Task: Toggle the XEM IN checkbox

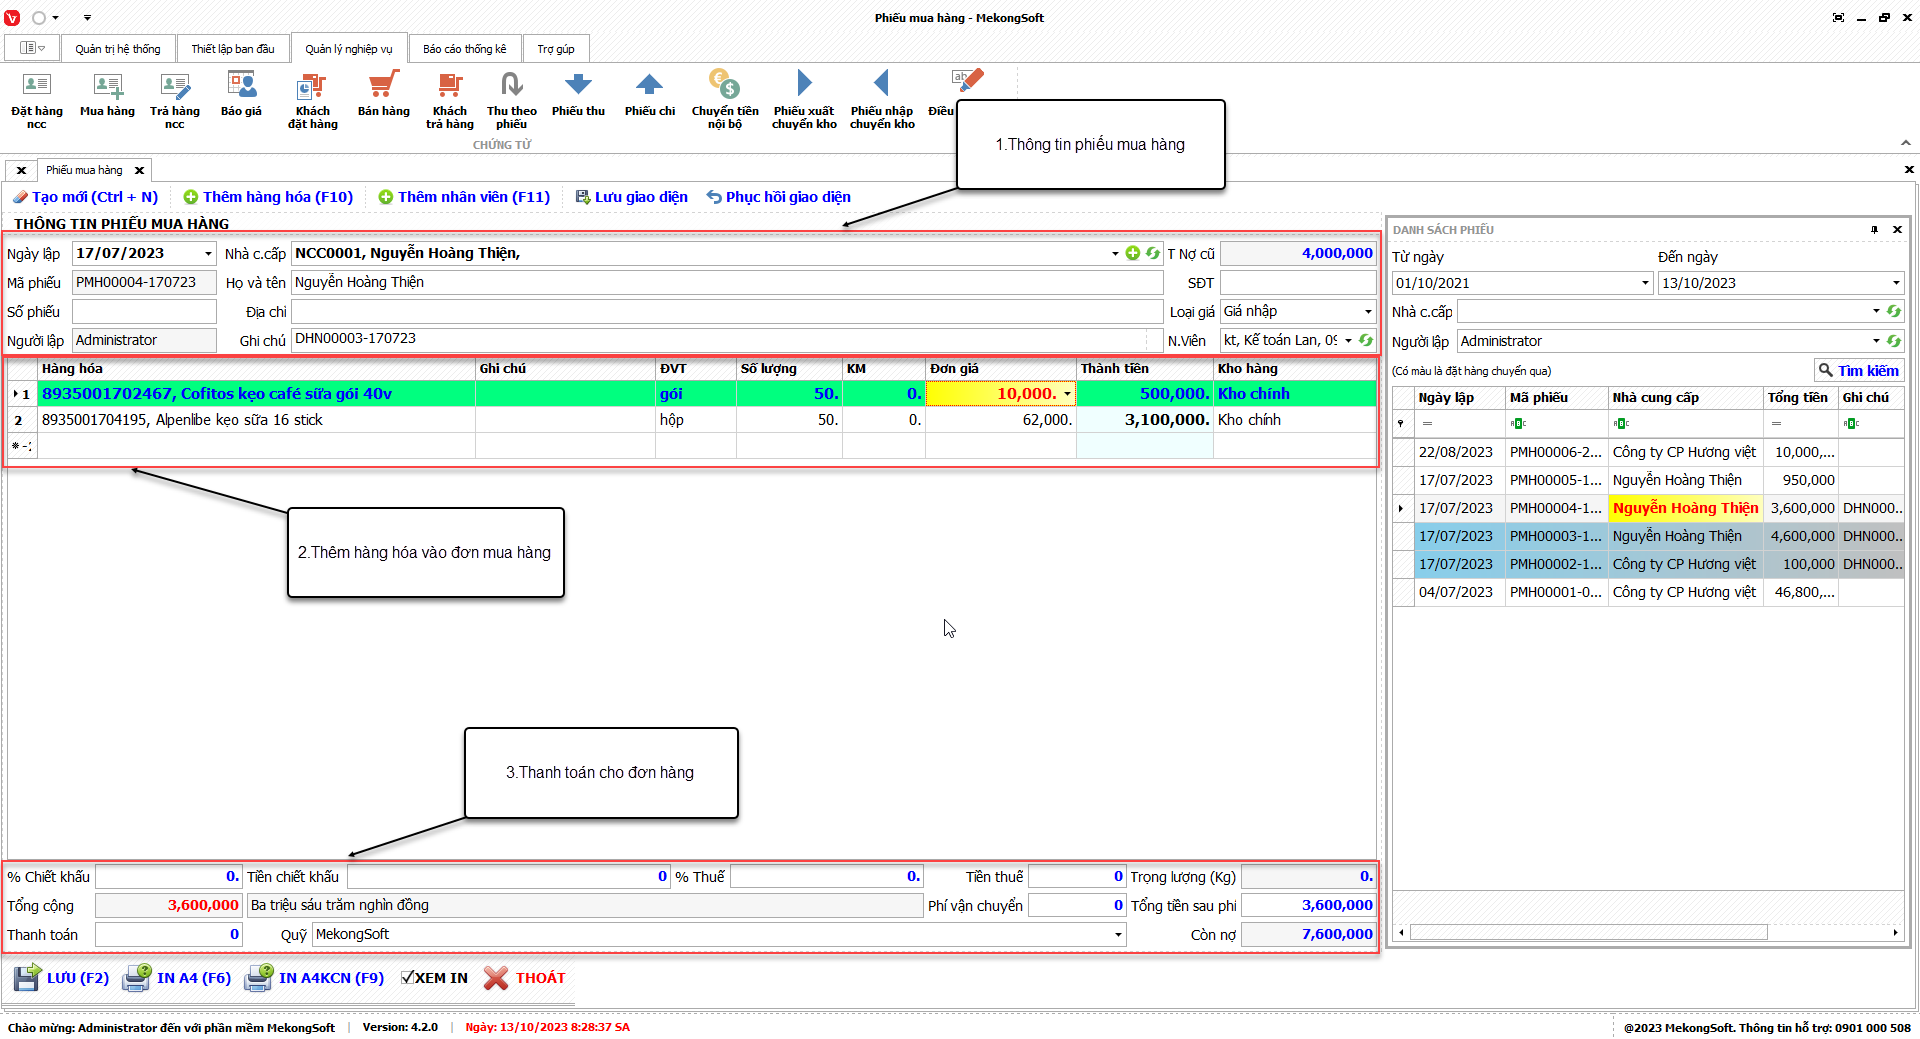Action: click(407, 978)
